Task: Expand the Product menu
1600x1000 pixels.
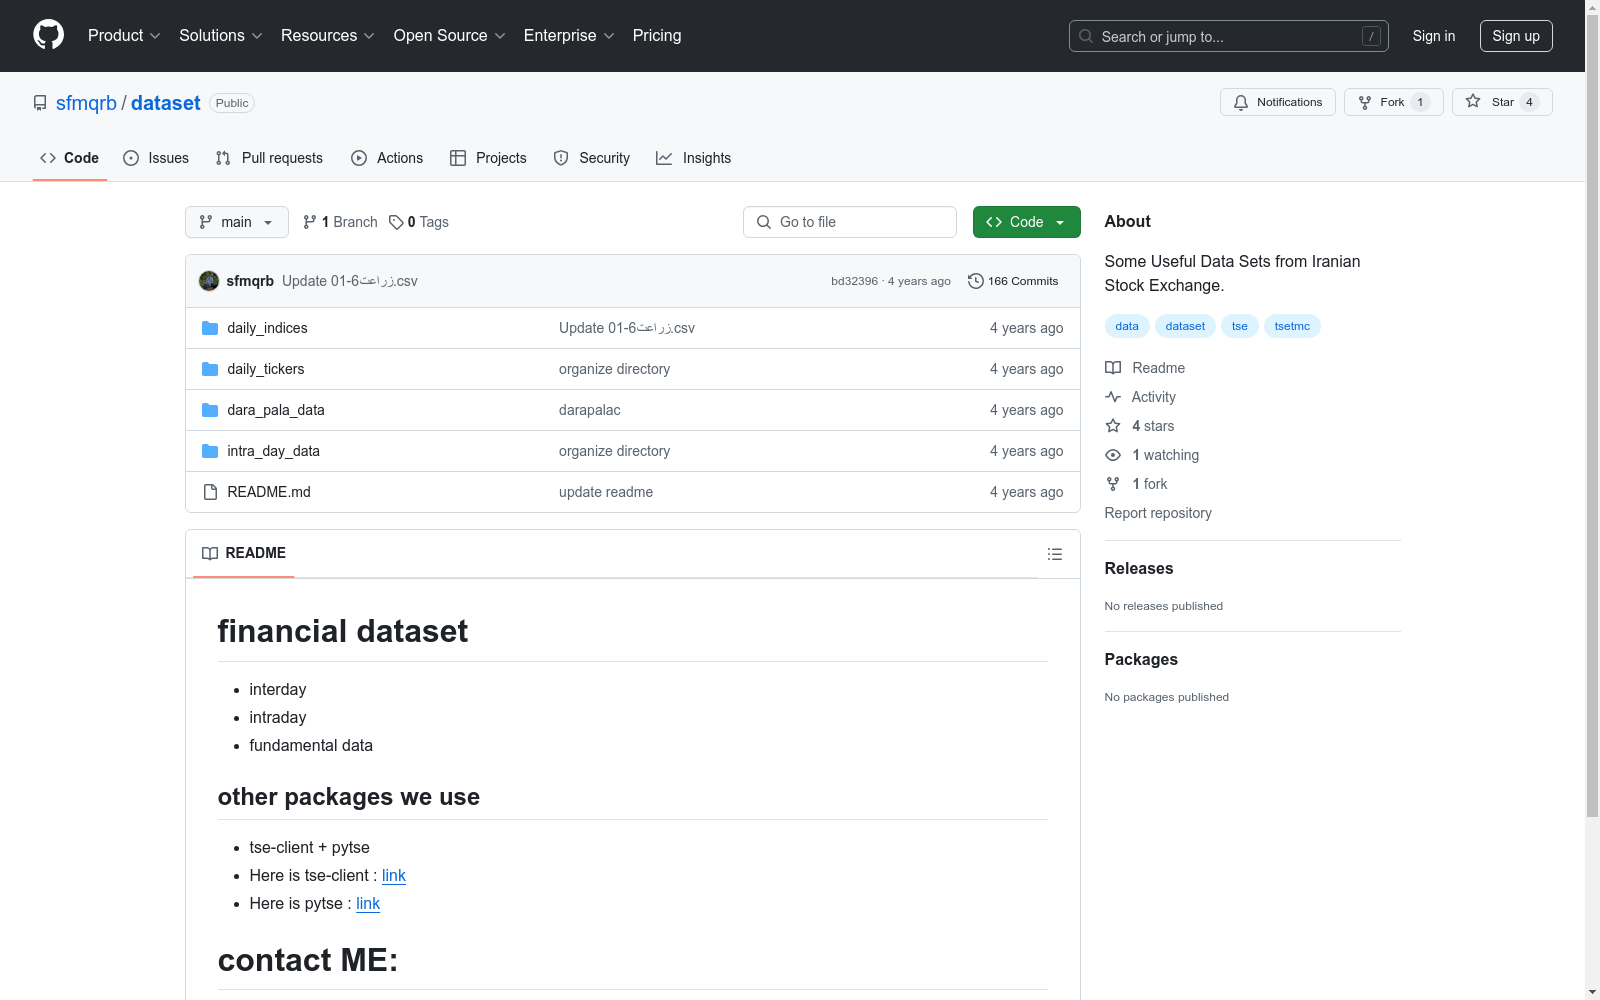Action: pos(124,35)
